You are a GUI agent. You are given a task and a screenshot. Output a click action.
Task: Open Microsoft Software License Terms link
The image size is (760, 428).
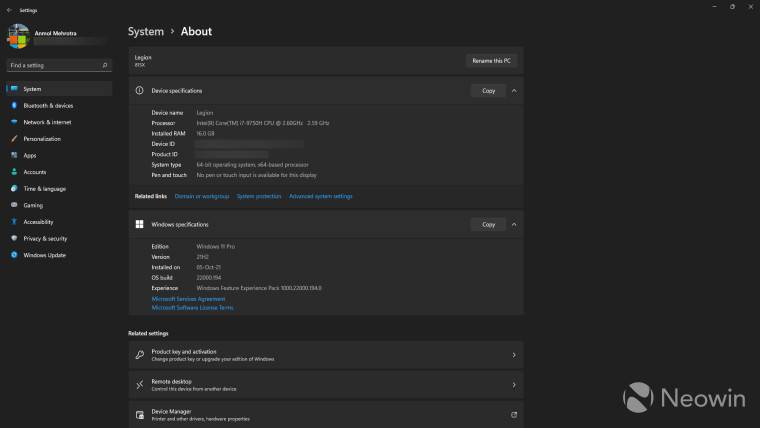192,308
